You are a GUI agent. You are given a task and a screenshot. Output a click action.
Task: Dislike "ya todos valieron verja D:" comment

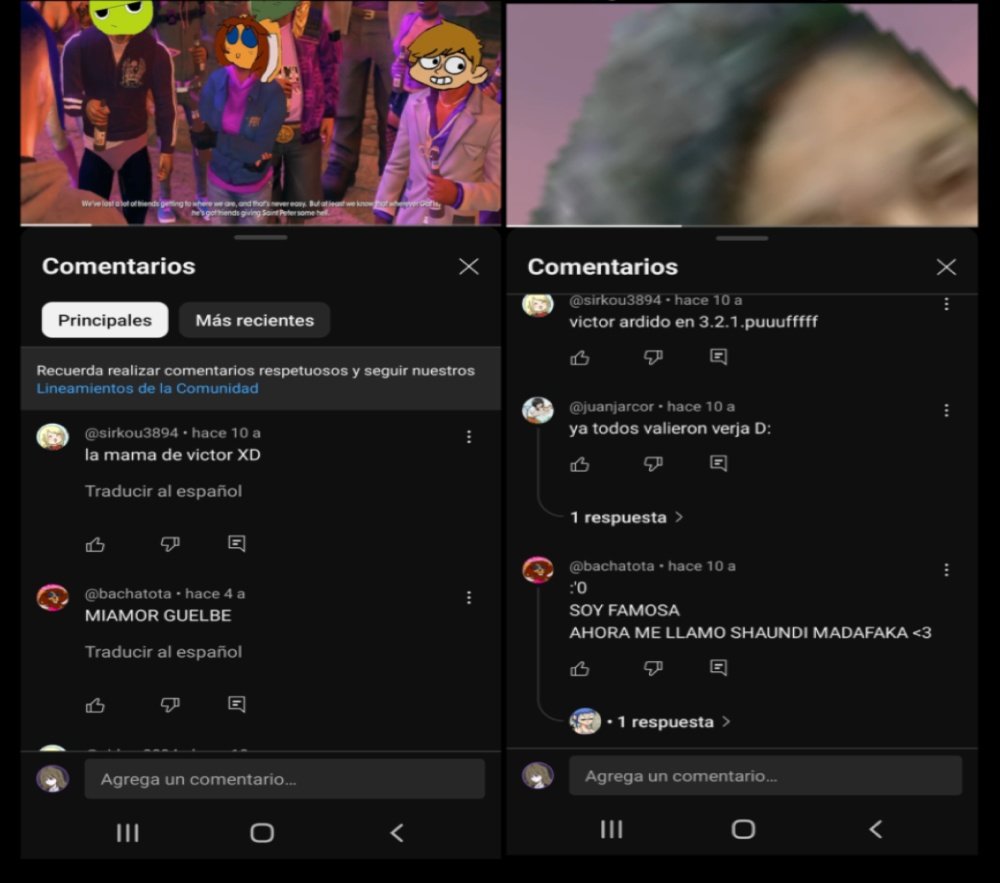pyautogui.click(x=653, y=463)
